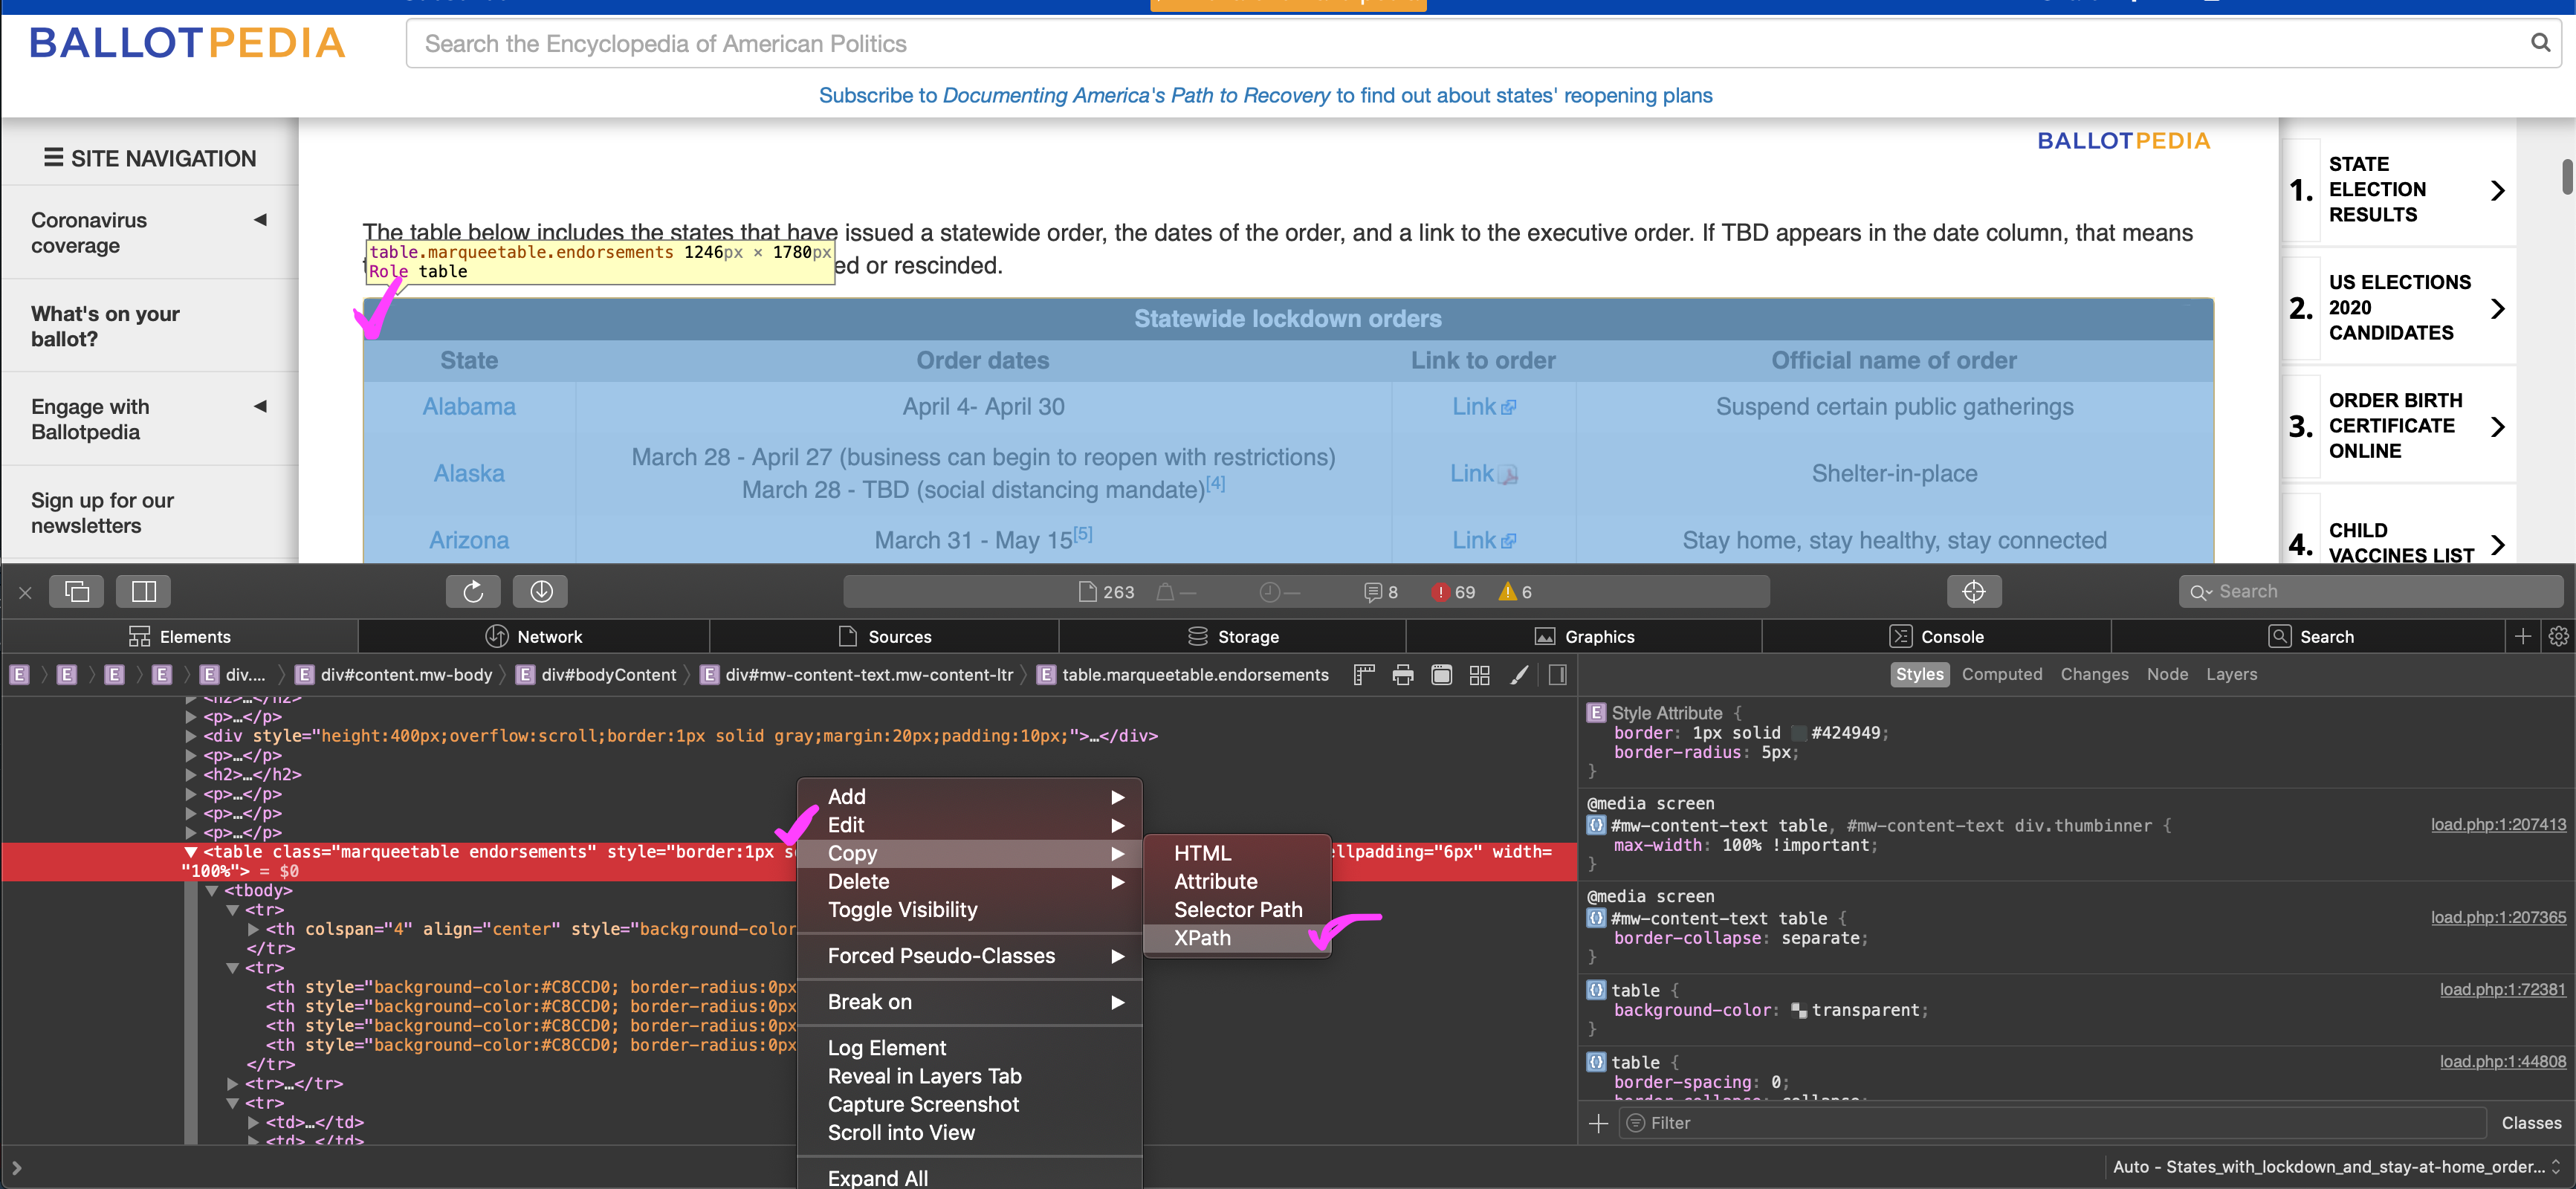The image size is (2576, 1189).
Task: Copy element as XPath
Action: [x=1236, y=939]
